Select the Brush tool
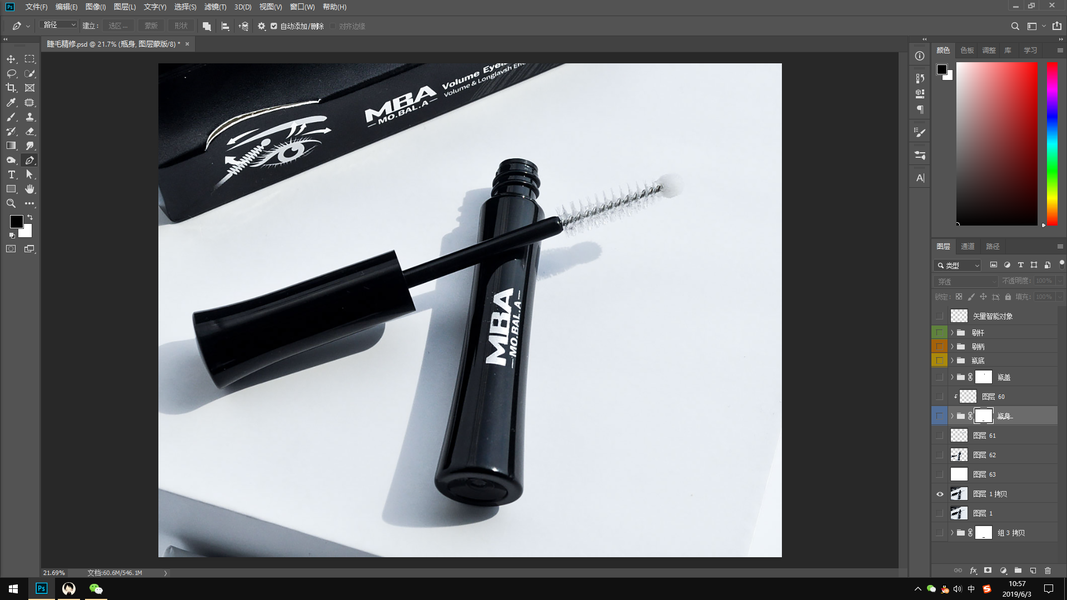 [11, 117]
